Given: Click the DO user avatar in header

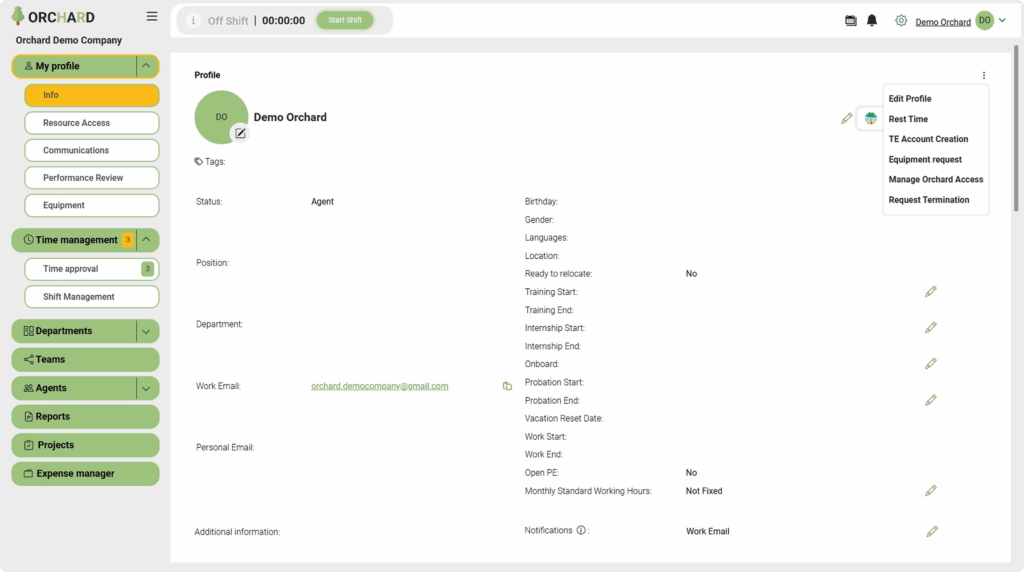Looking at the screenshot, I should tap(985, 20).
